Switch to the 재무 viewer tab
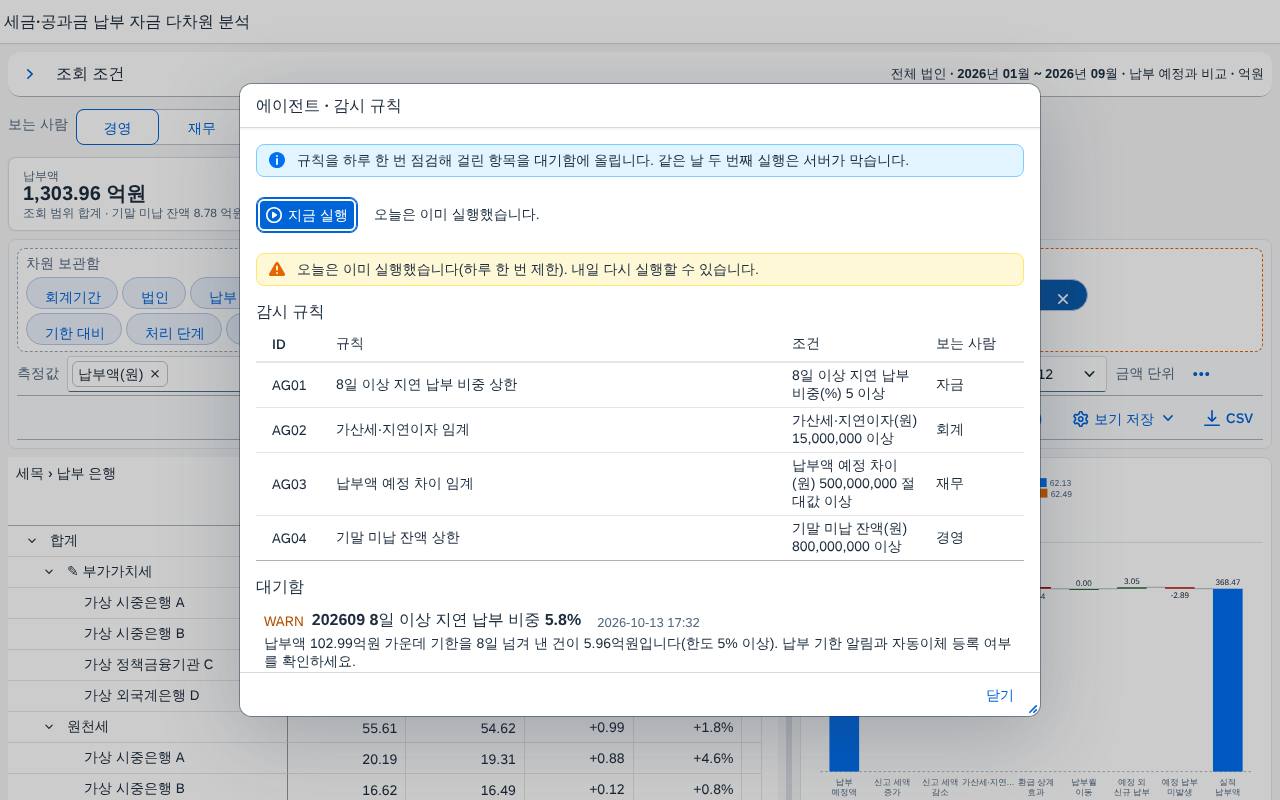Image resolution: width=1280 pixels, height=800 pixels. (x=201, y=127)
